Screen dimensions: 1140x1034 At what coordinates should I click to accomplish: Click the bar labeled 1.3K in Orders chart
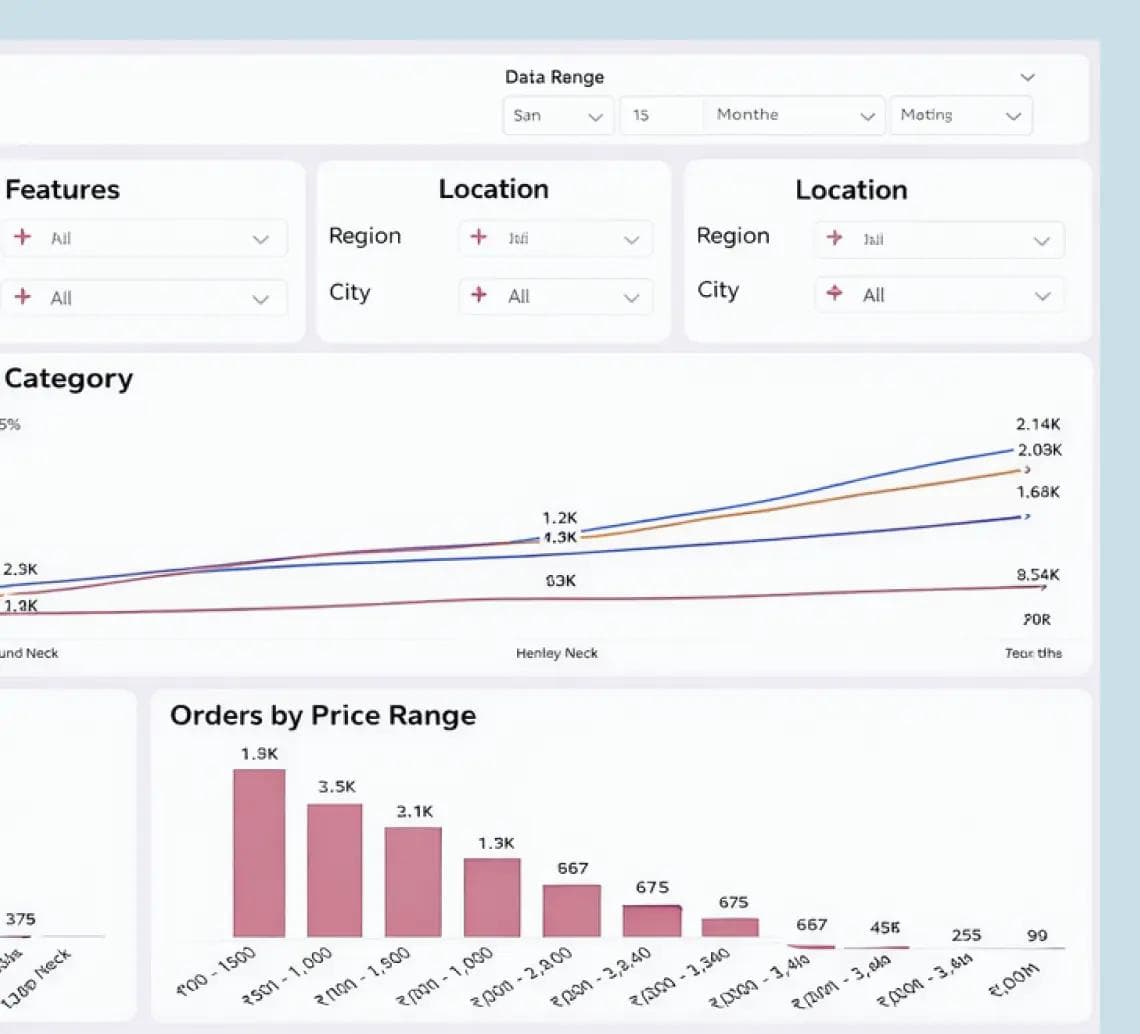coord(492,897)
